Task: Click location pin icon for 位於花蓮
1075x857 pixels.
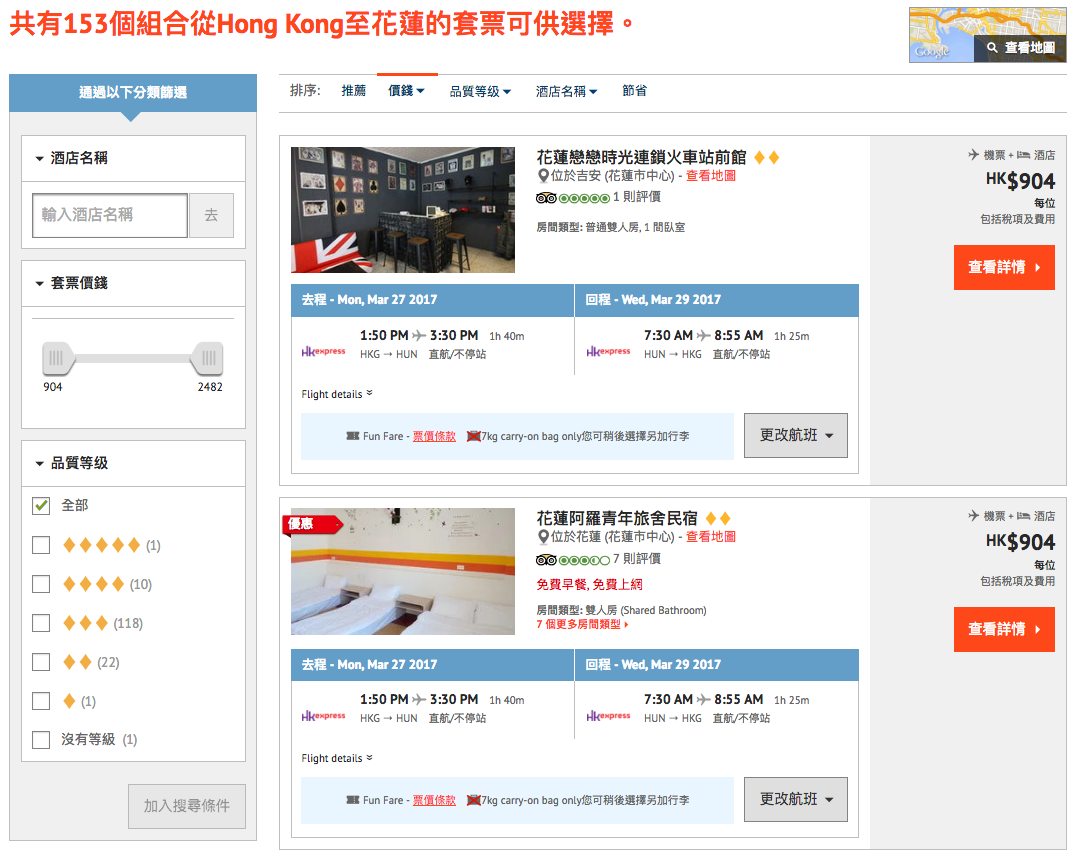Action: (x=543, y=537)
